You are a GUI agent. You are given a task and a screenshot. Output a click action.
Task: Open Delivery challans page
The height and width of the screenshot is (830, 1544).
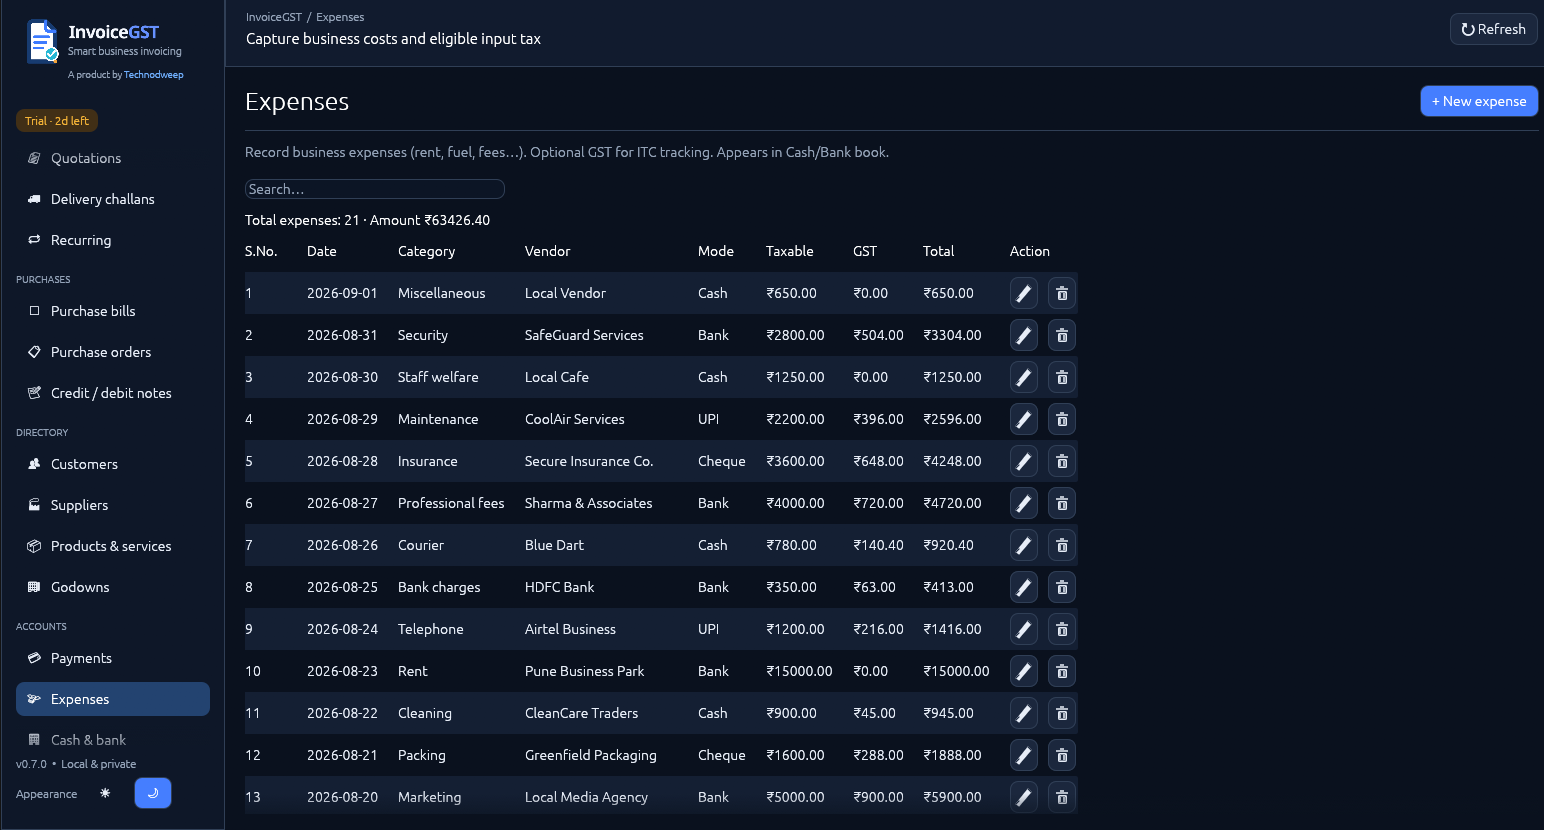coord(113,199)
